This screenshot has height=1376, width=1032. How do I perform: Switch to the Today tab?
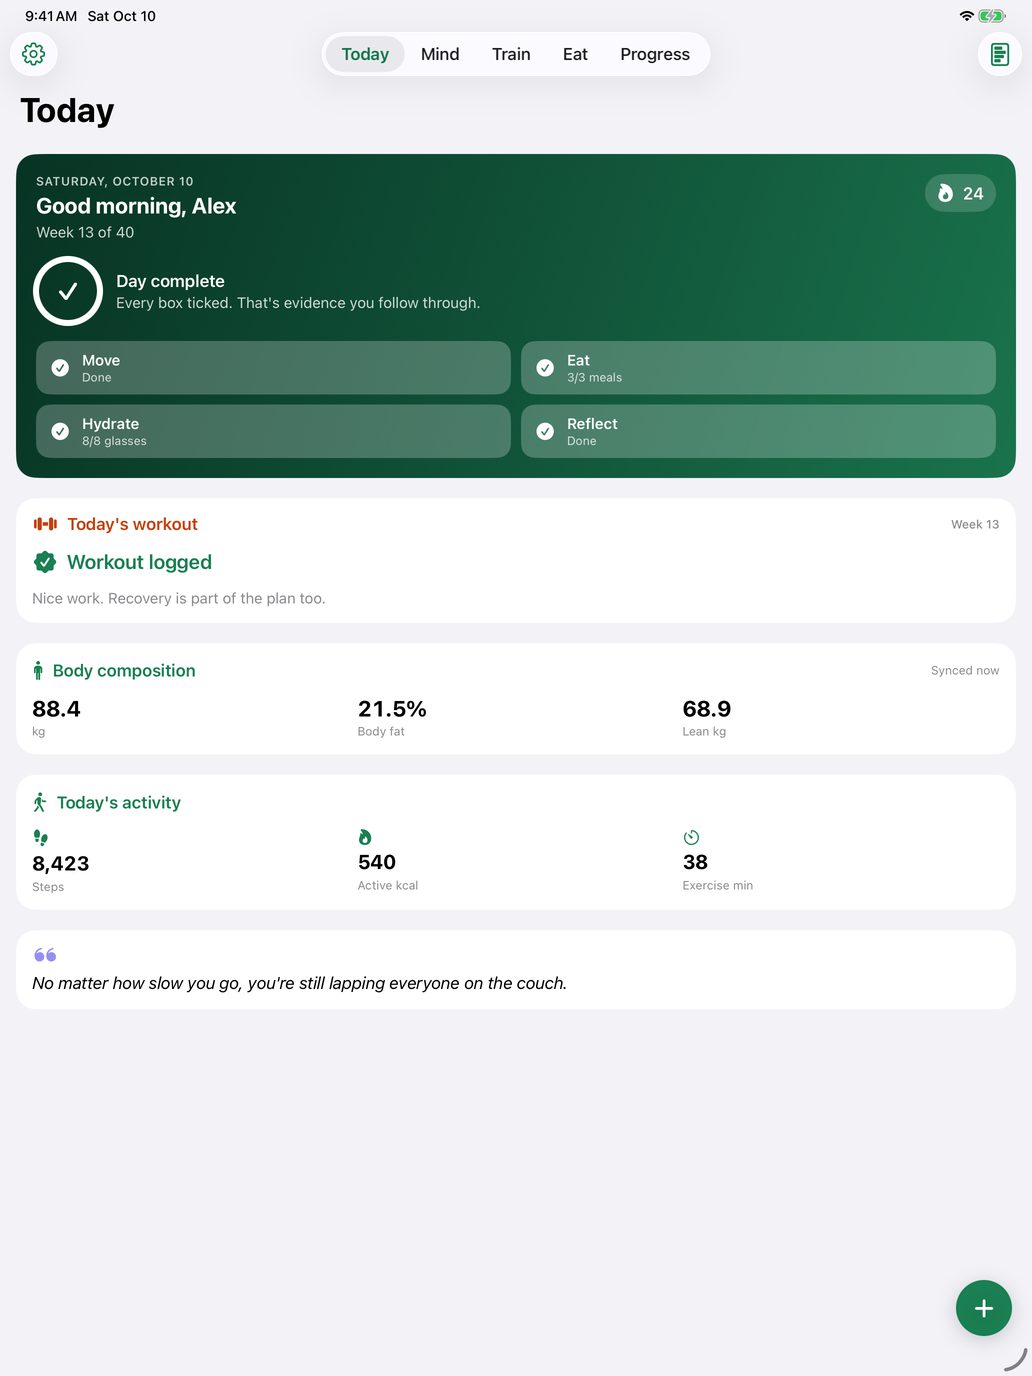365,54
